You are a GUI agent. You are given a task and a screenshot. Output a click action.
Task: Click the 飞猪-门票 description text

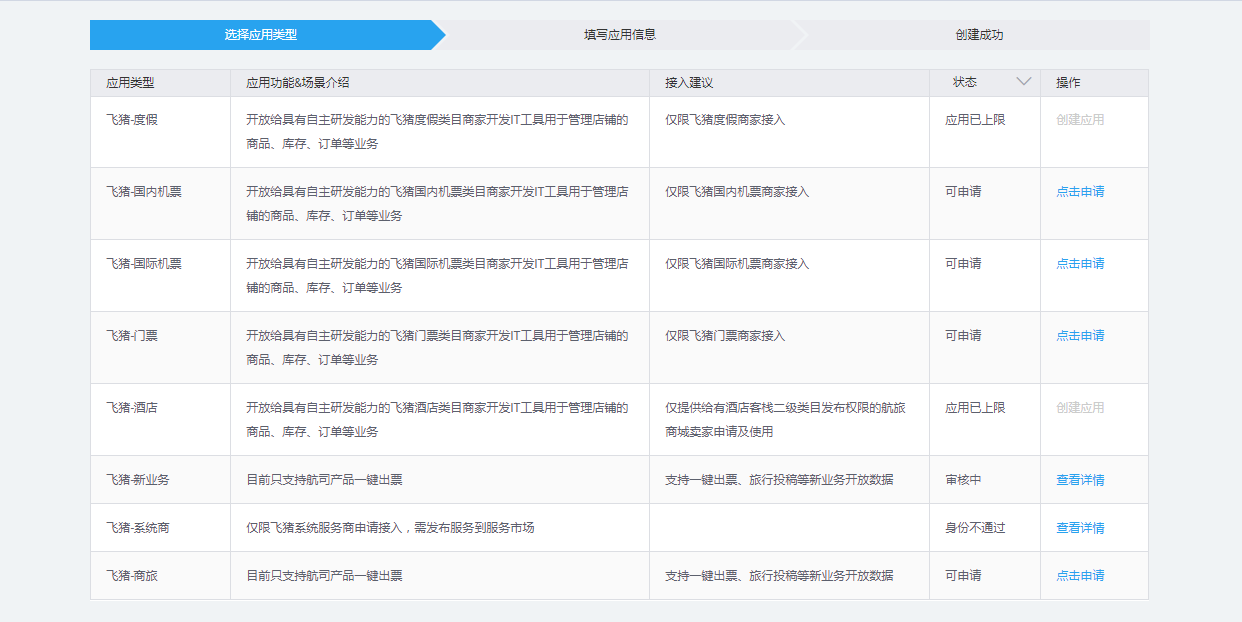coord(437,348)
